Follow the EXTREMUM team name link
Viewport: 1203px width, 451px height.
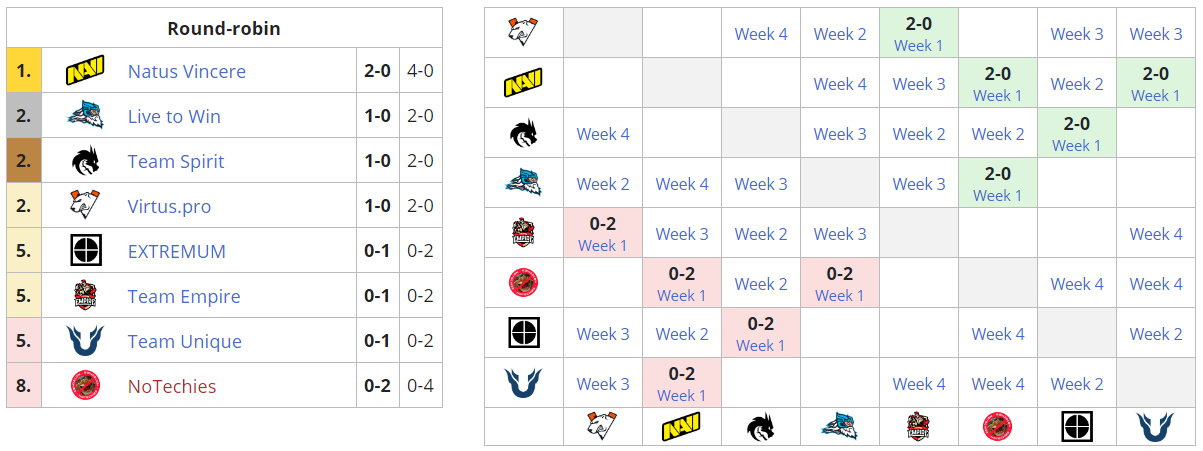coord(177,252)
